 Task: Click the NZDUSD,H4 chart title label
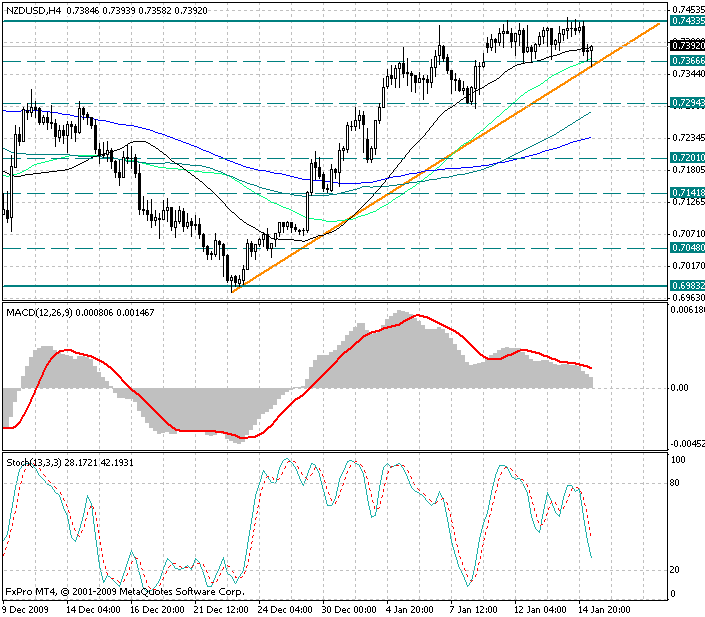33,9
